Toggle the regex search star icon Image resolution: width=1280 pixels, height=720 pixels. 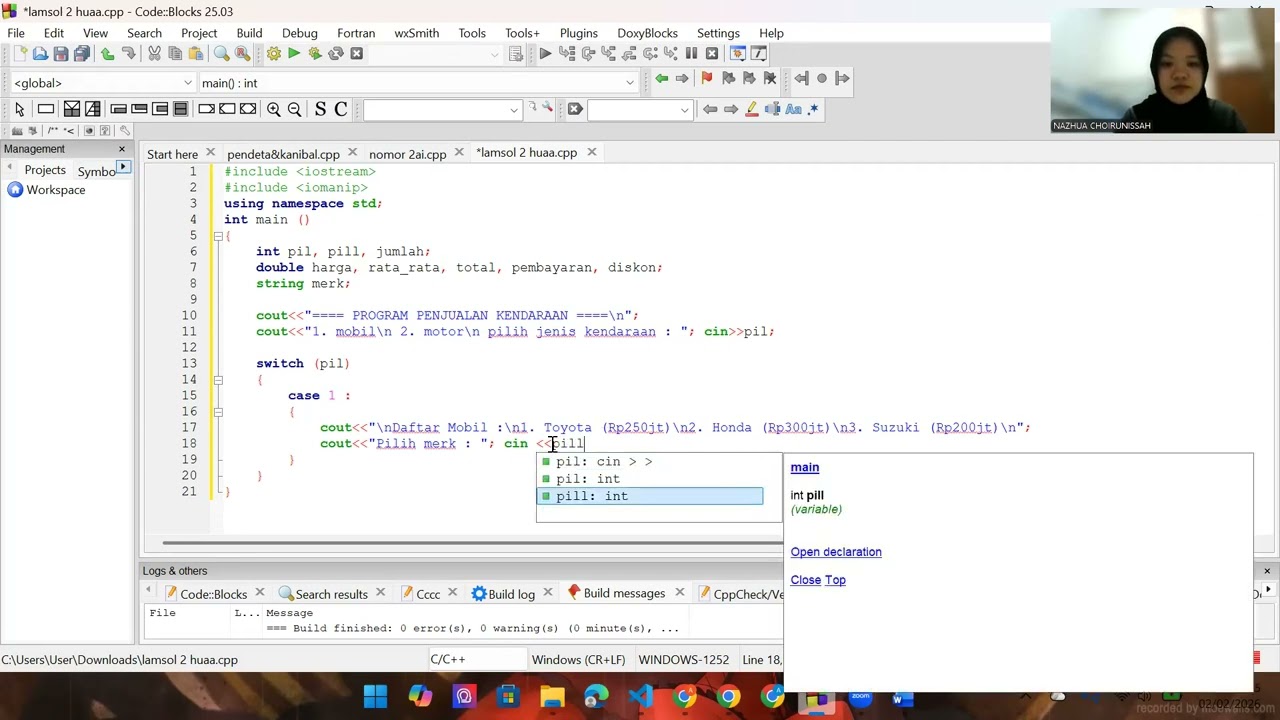coord(813,109)
